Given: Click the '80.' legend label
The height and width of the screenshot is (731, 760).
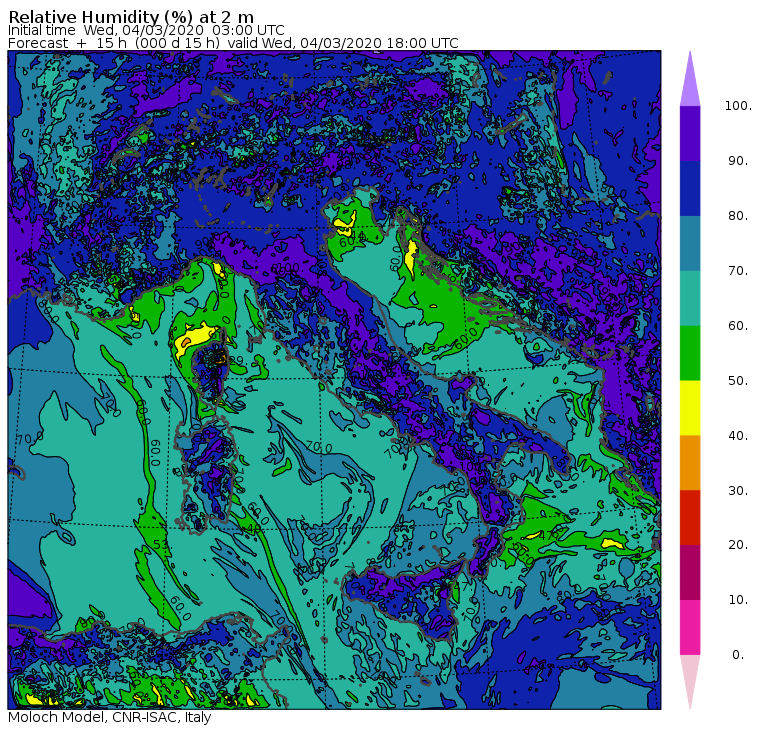Looking at the screenshot, I should coord(738,216).
